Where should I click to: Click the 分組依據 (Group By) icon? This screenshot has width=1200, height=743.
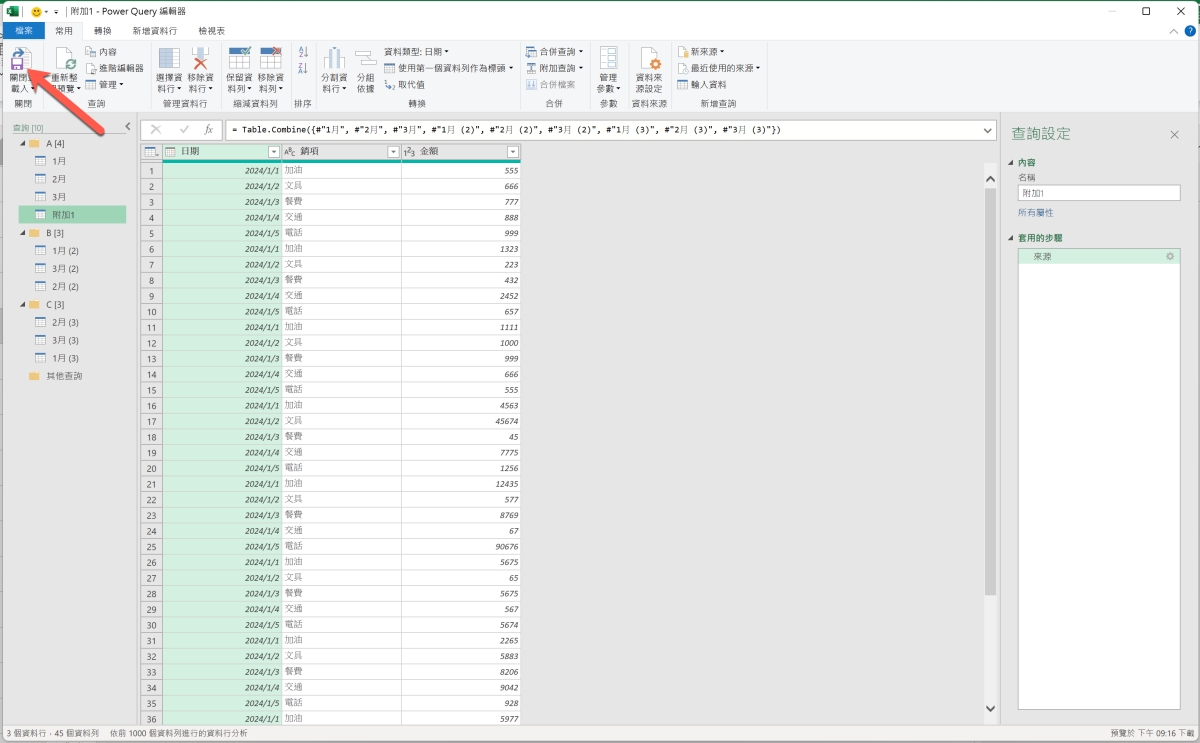[x=365, y=59]
